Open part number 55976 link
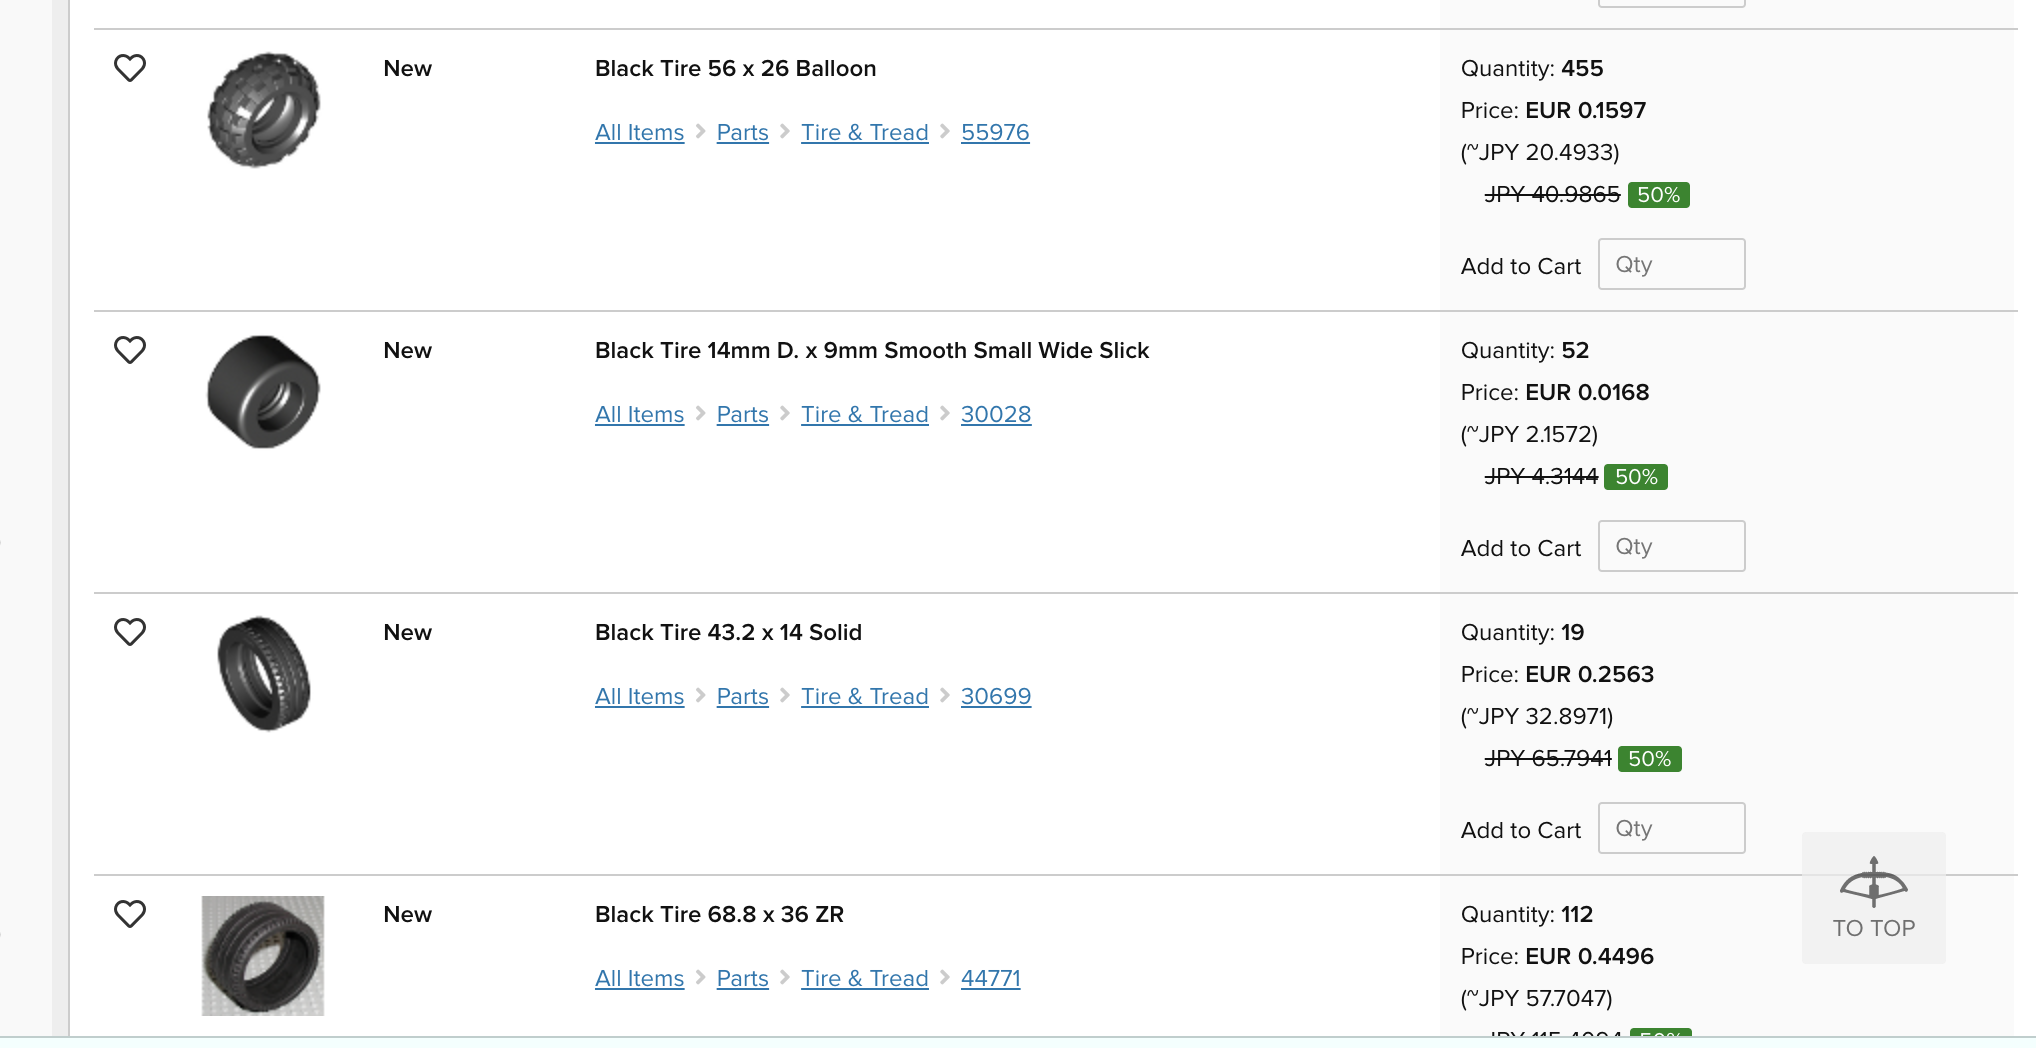This screenshot has height=1048, width=2036. coord(995,132)
